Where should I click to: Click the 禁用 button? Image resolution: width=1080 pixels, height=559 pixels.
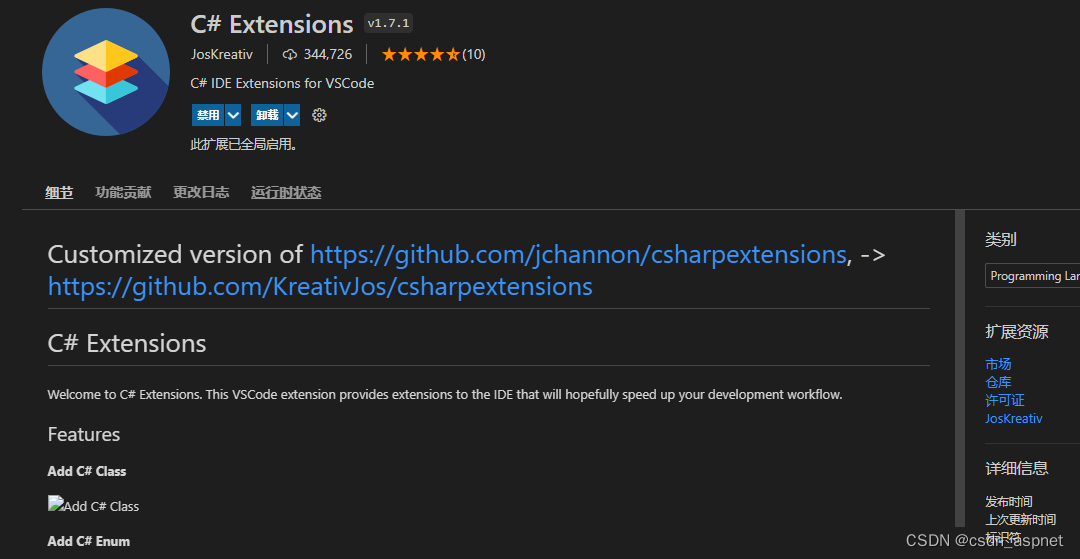pyautogui.click(x=208, y=115)
